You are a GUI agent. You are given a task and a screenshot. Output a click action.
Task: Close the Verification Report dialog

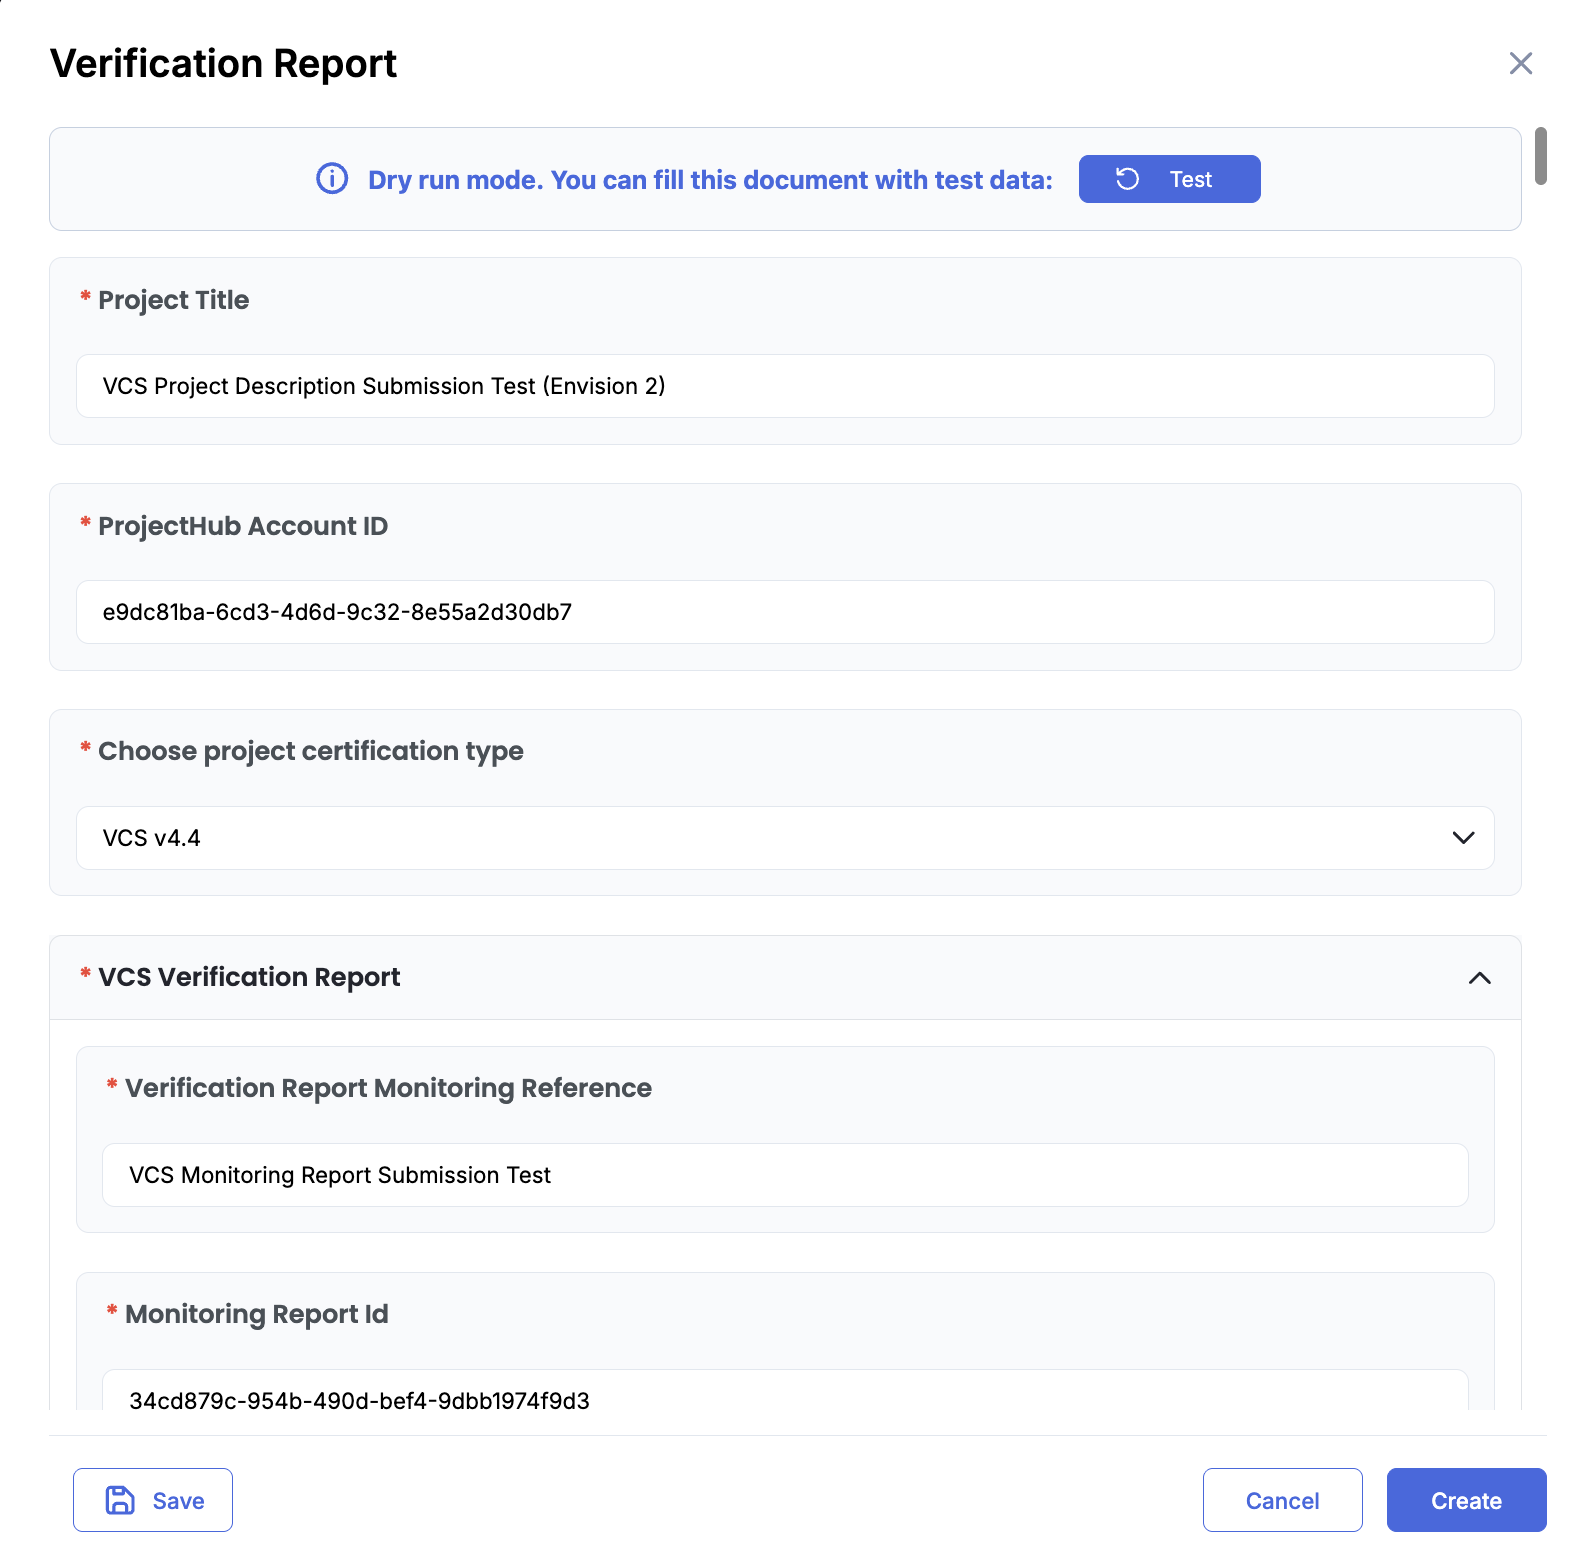click(x=1520, y=63)
